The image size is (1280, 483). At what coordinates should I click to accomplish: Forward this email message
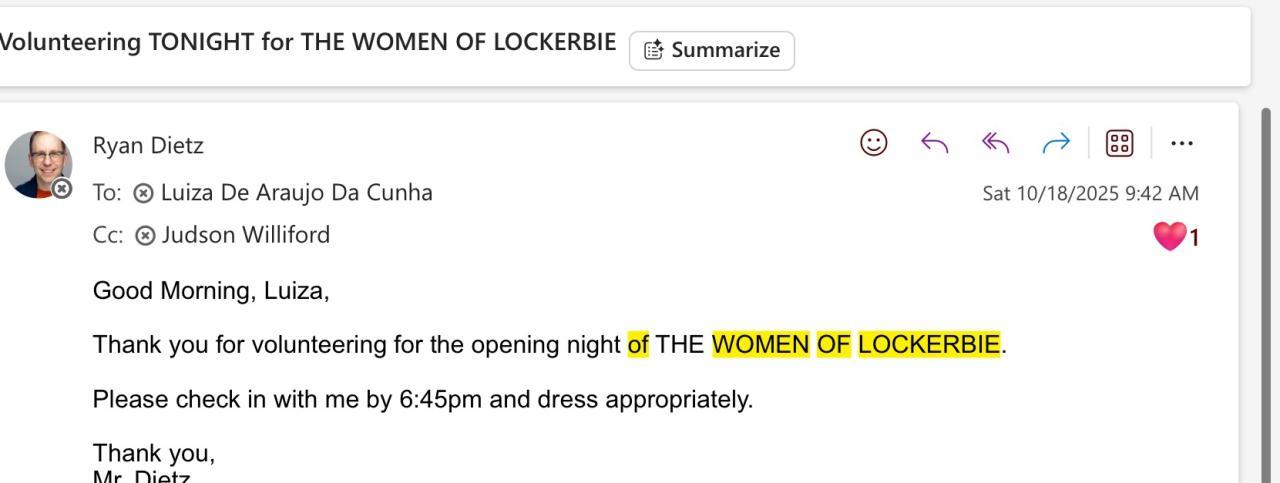pos(1056,144)
